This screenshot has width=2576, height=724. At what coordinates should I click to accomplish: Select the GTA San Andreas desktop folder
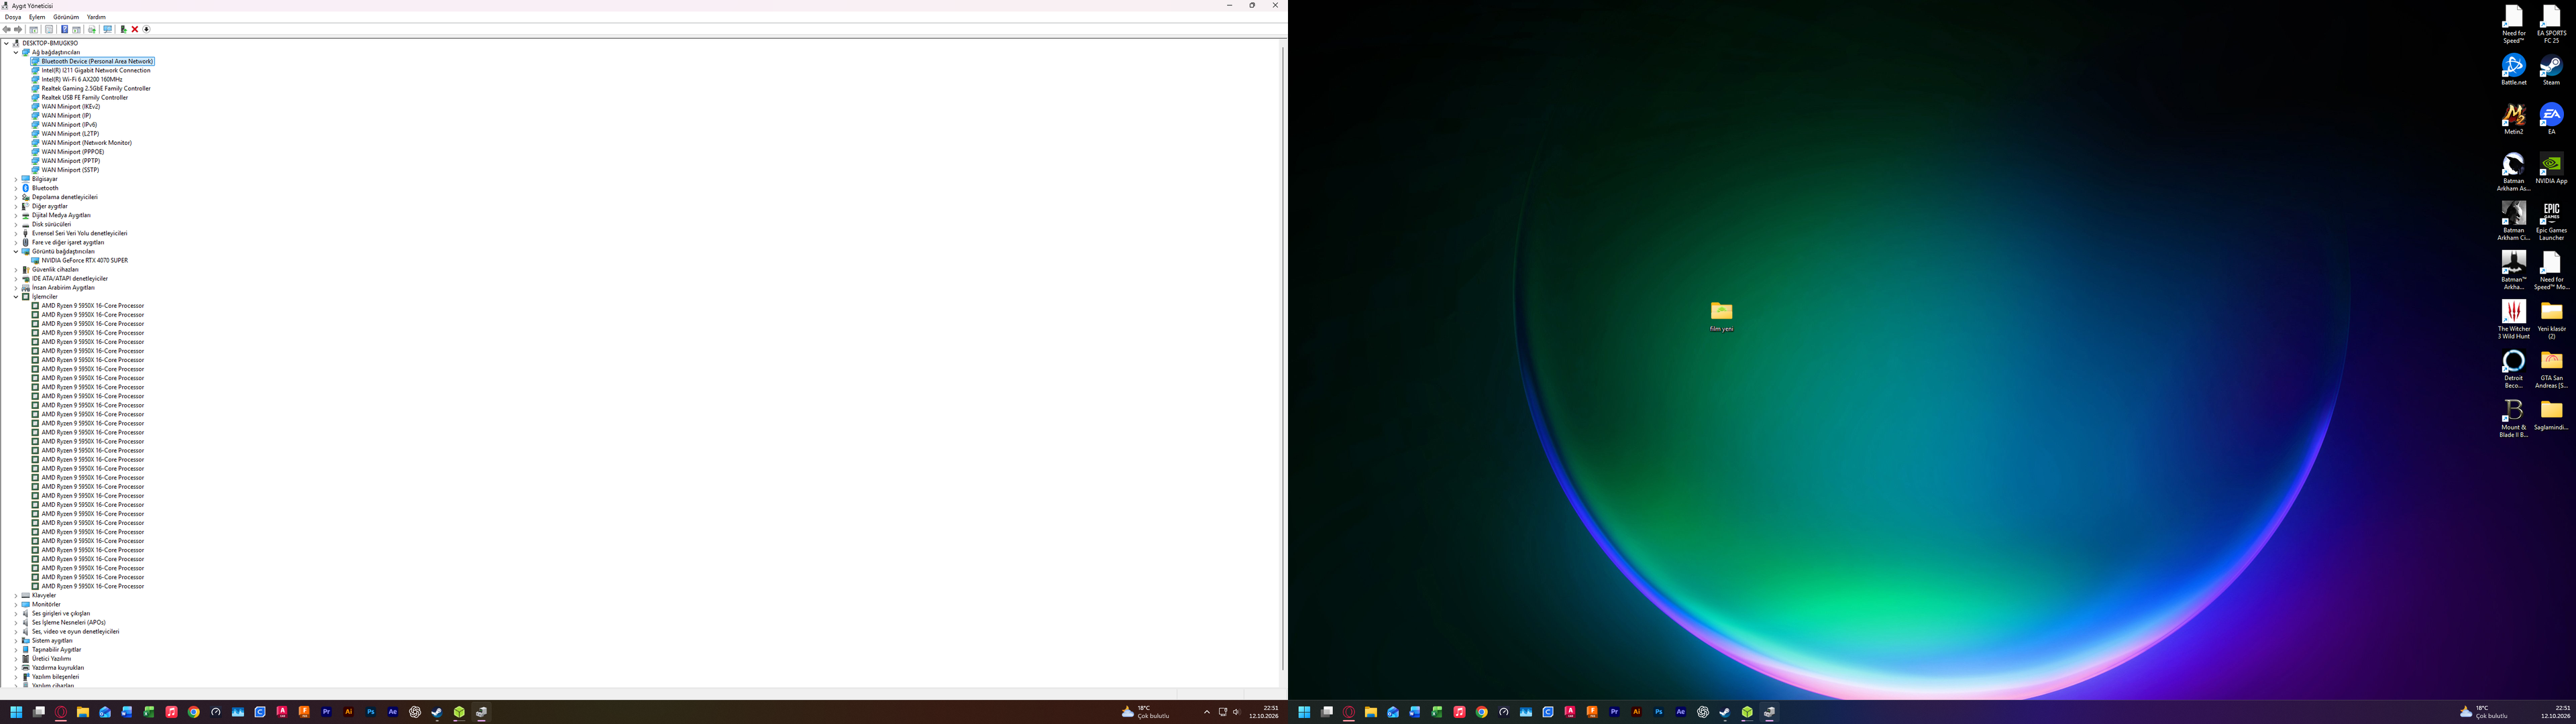[2551, 369]
